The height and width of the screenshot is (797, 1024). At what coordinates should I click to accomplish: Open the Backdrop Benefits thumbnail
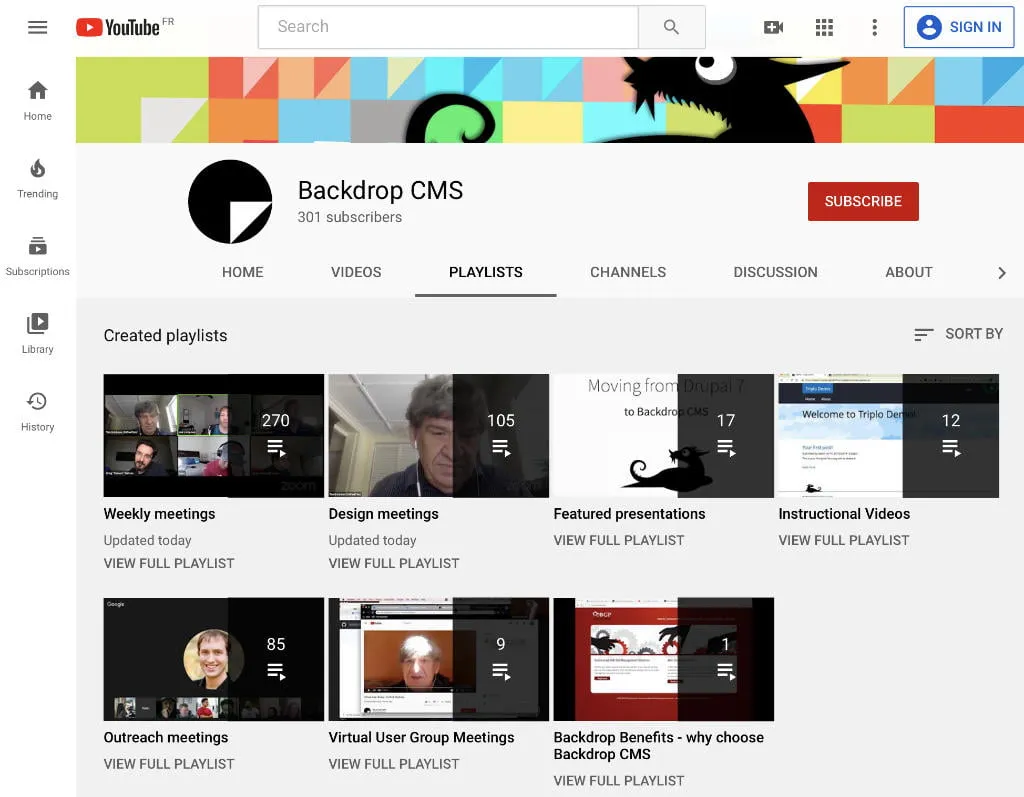tap(664, 659)
